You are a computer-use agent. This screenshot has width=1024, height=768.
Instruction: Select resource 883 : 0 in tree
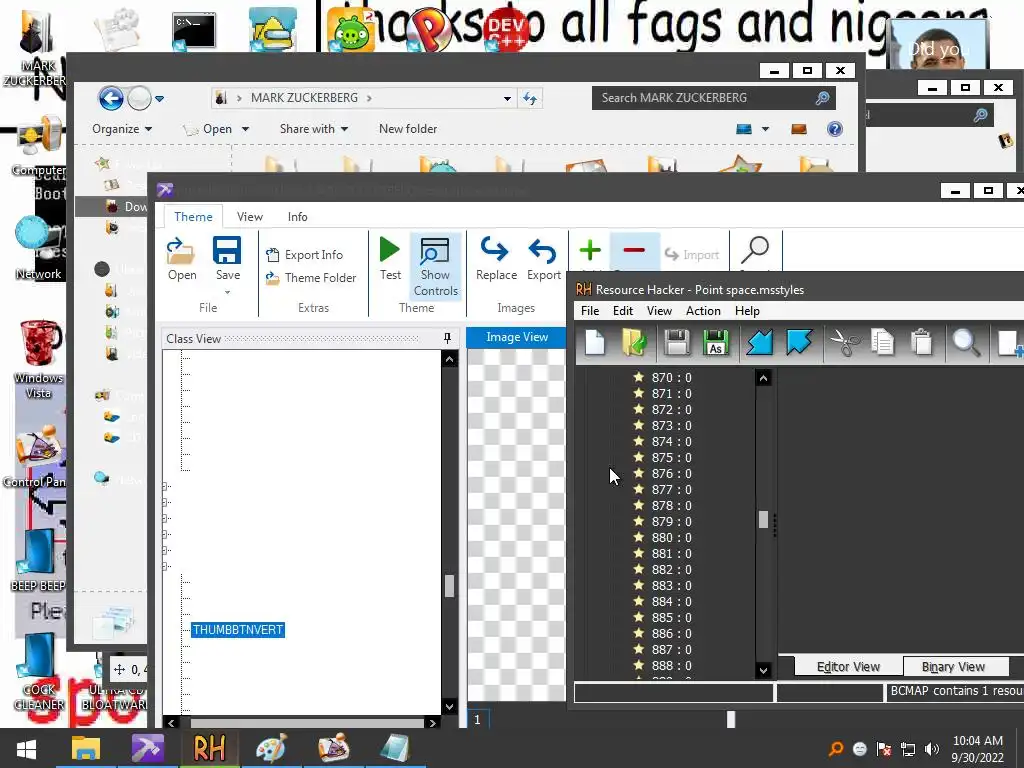coord(671,585)
